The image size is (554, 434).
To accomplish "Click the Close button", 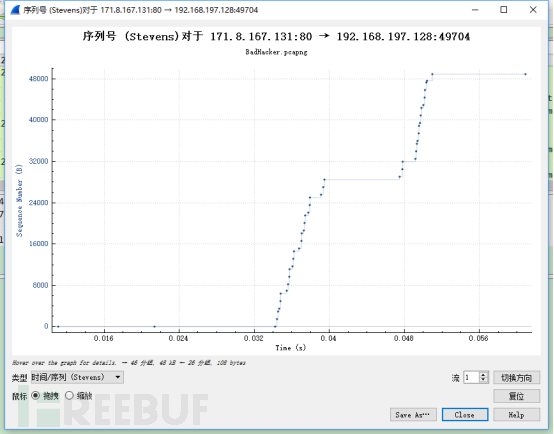I will [465, 415].
